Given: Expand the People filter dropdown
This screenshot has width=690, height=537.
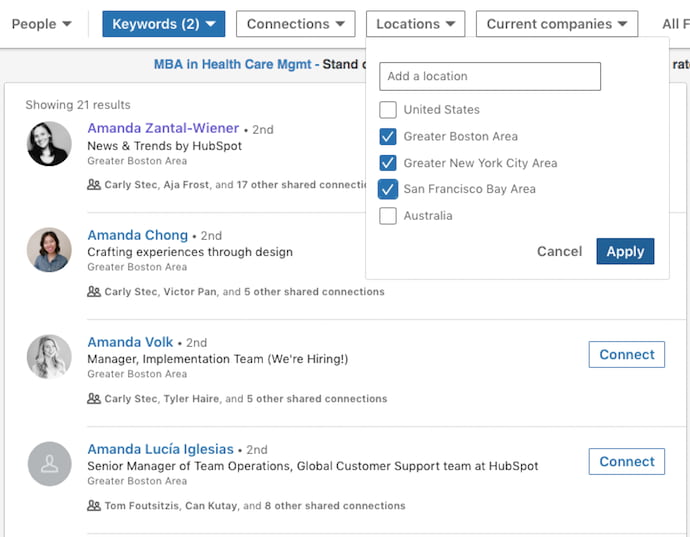Looking at the screenshot, I should [x=41, y=24].
